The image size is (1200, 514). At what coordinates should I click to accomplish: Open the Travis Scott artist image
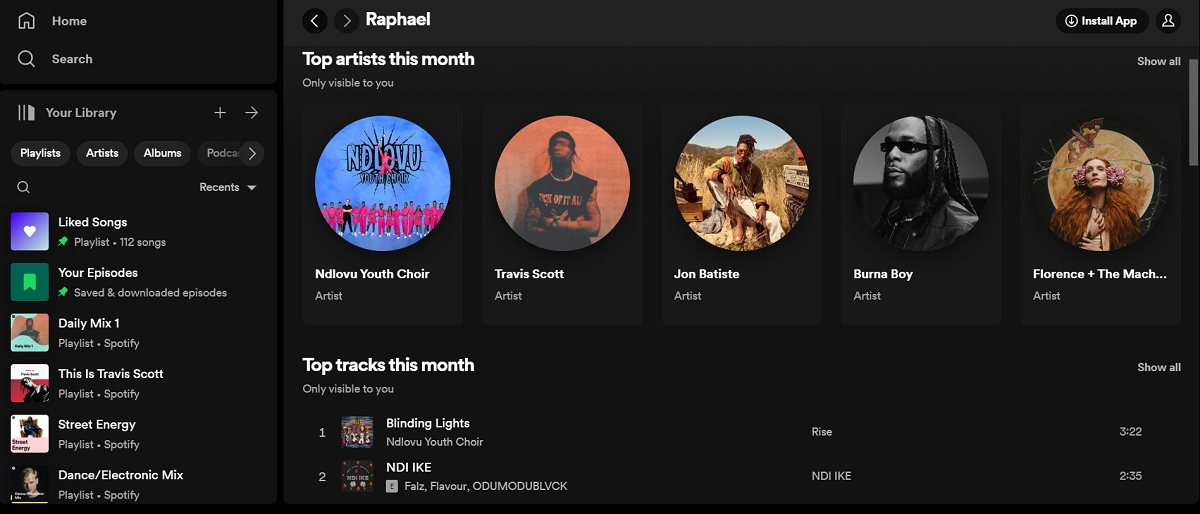point(562,183)
